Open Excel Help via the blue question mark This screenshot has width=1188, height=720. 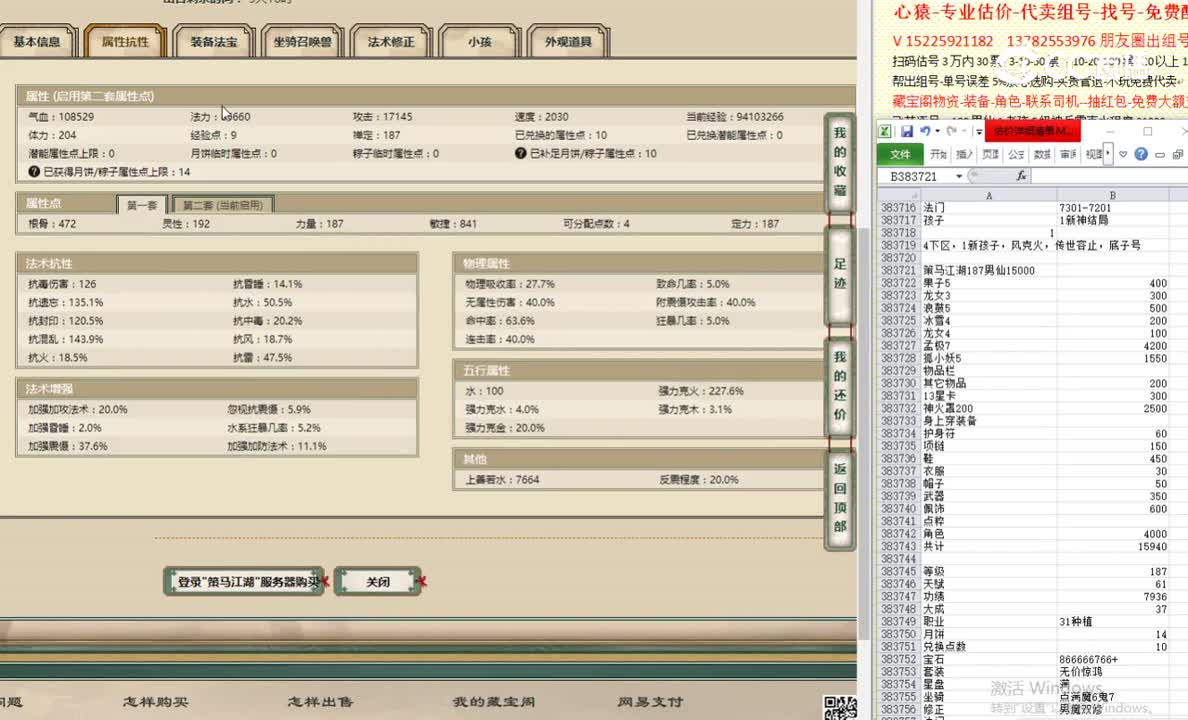click(x=1141, y=154)
